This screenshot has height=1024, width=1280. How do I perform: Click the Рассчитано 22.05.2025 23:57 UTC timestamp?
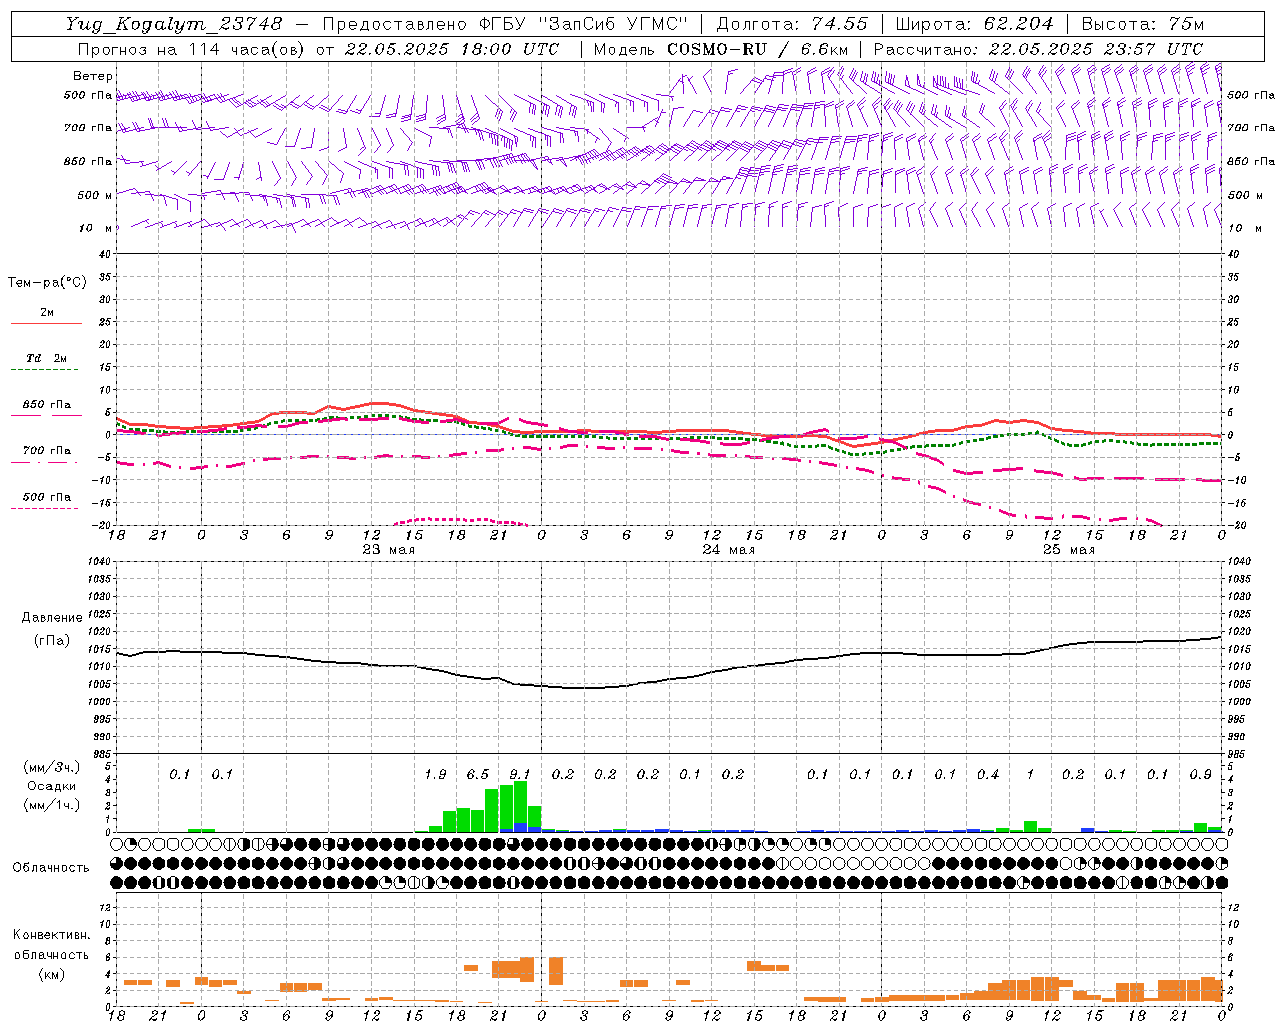(x=1038, y=49)
